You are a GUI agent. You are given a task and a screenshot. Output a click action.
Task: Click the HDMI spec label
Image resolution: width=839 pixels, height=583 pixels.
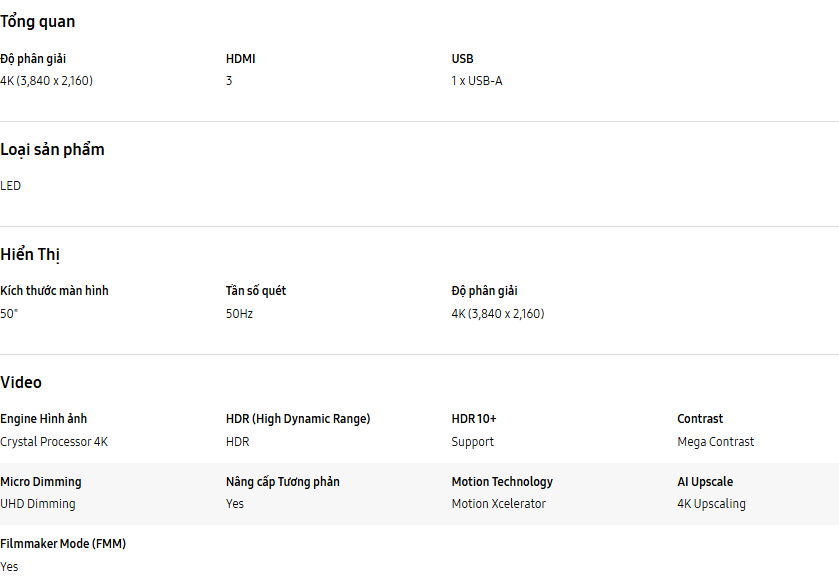[240, 59]
